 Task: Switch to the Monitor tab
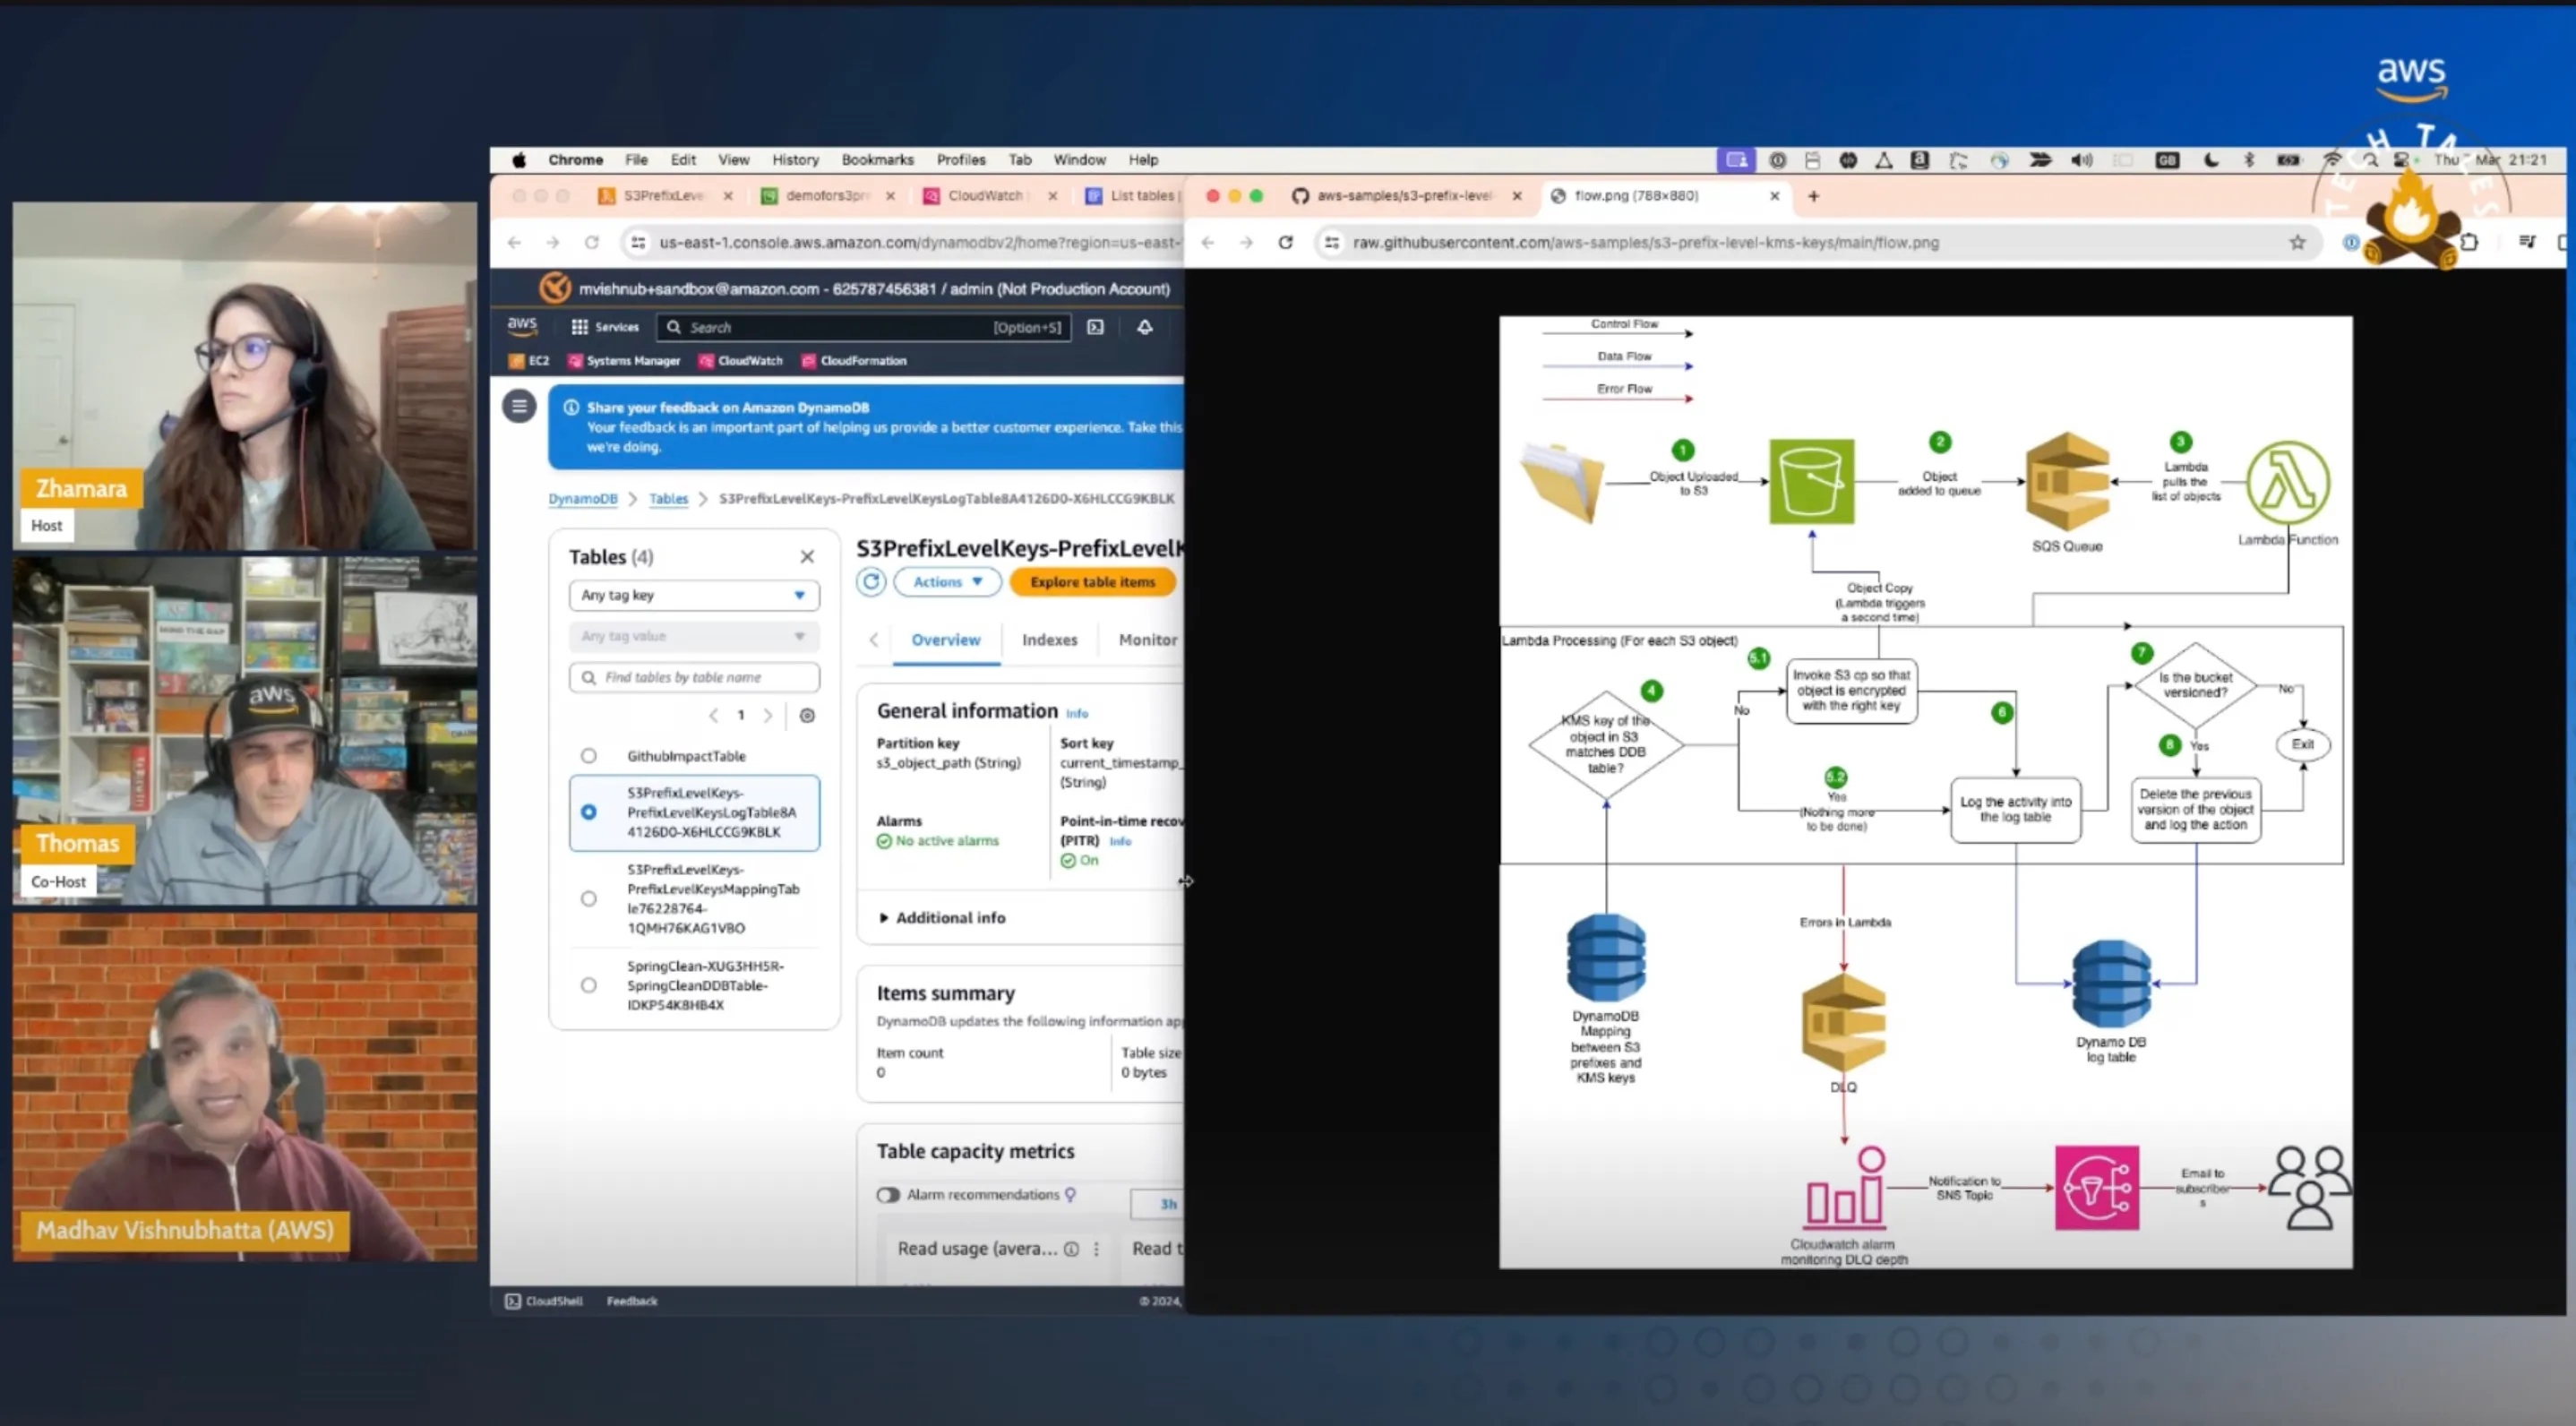(x=1147, y=640)
